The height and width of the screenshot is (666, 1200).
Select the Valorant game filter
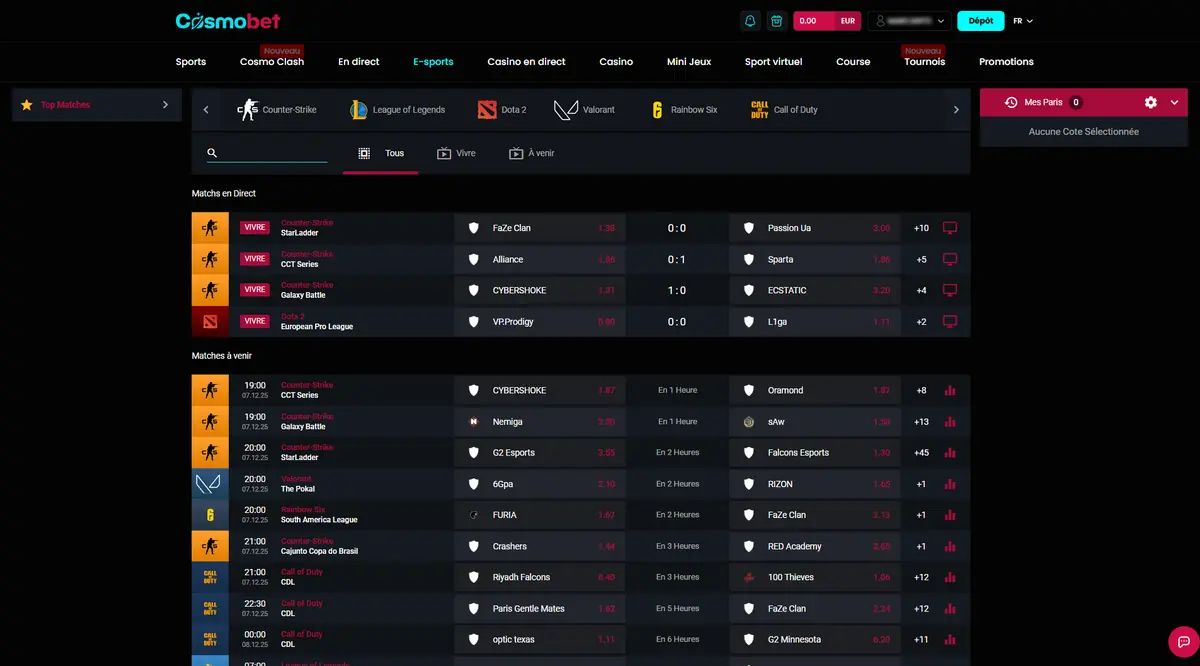[585, 109]
